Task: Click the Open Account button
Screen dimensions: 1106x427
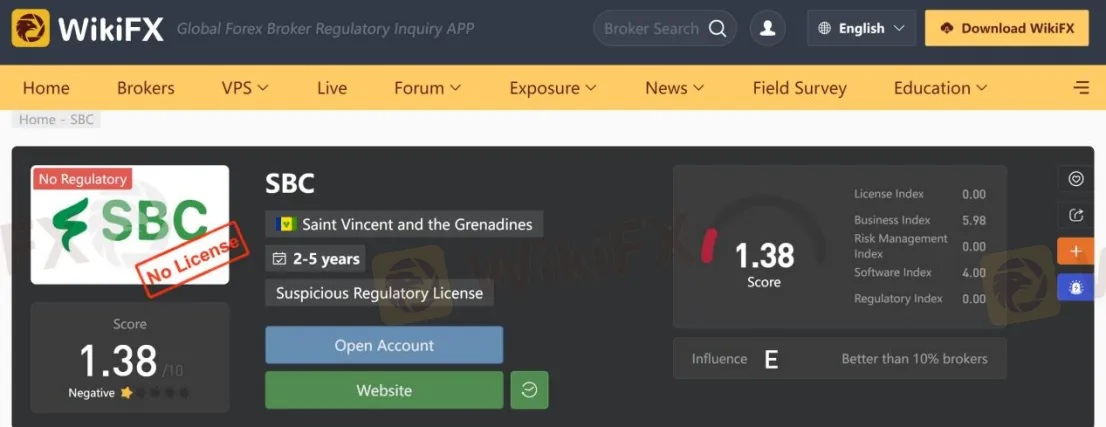Action: pyautogui.click(x=384, y=345)
